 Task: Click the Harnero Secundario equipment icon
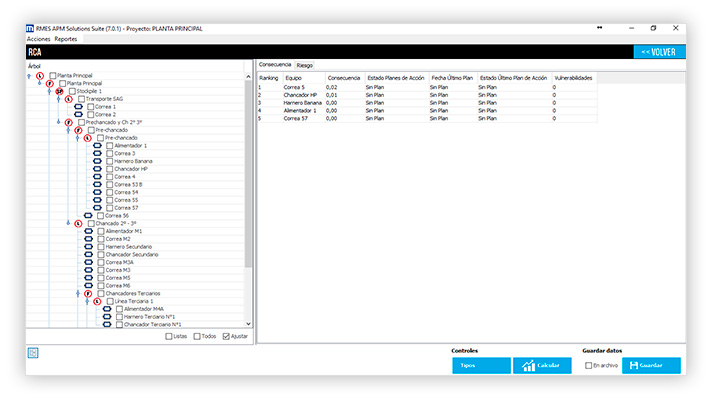click(x=89, y=247)
